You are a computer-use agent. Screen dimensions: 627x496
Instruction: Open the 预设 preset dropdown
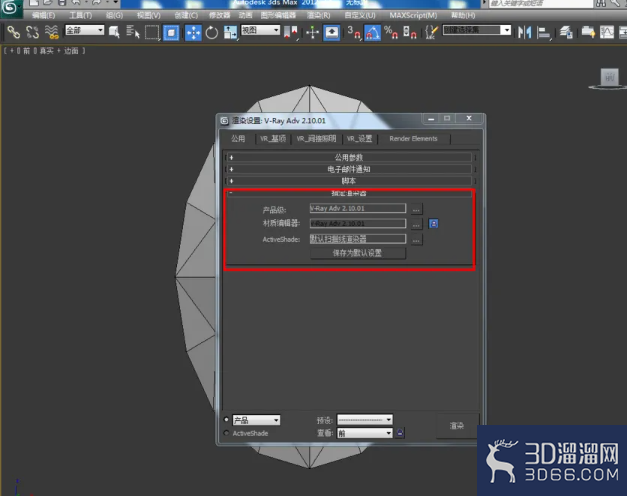tap(365, 420)
